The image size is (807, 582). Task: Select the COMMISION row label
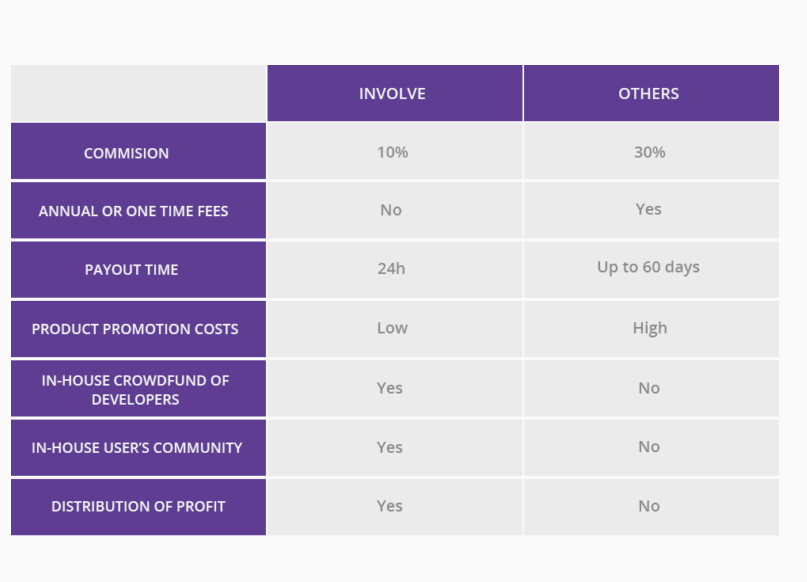coord(138,151)
